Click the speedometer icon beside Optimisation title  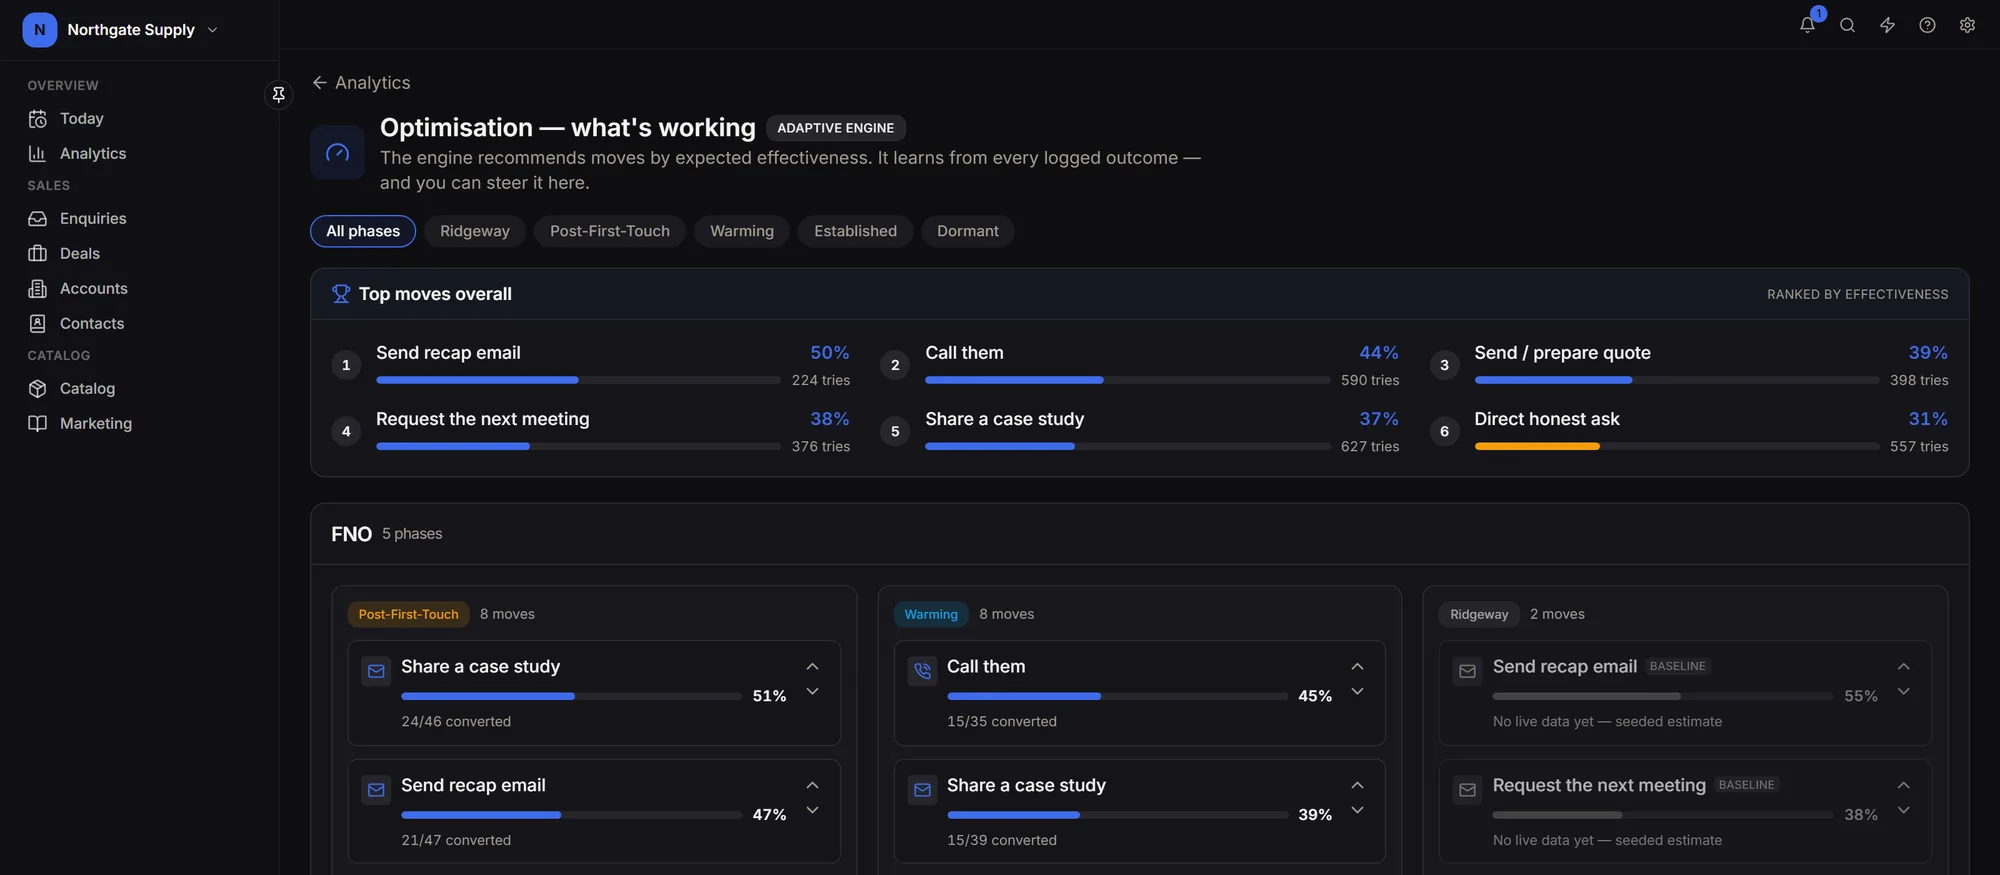point(338,153)
